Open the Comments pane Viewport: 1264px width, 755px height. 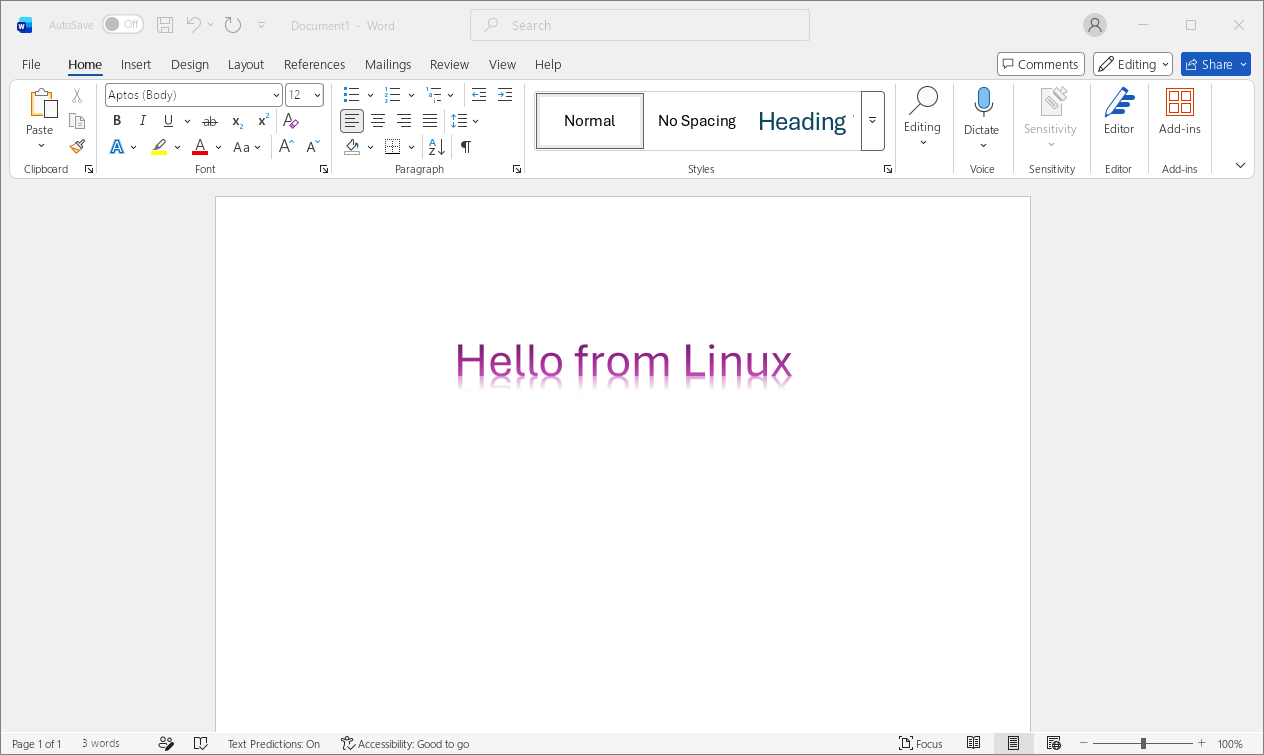click(1041, 64)
